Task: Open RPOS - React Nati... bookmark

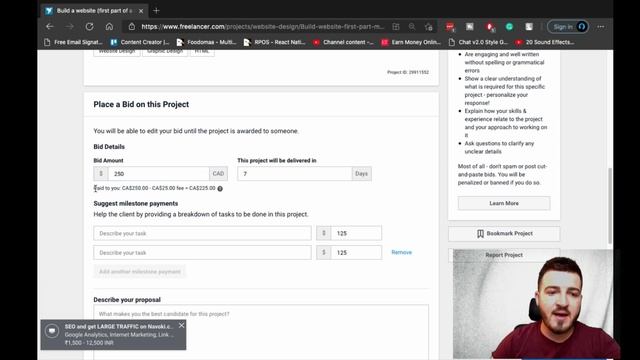Action: 274,42
